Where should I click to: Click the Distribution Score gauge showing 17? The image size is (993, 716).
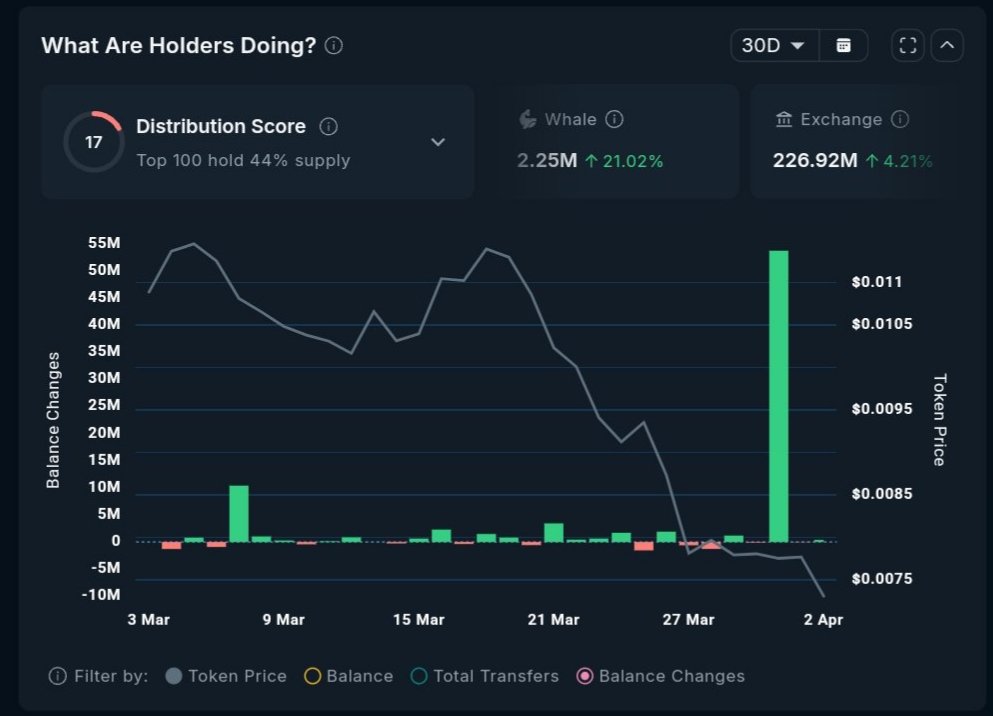pos(94,142)
